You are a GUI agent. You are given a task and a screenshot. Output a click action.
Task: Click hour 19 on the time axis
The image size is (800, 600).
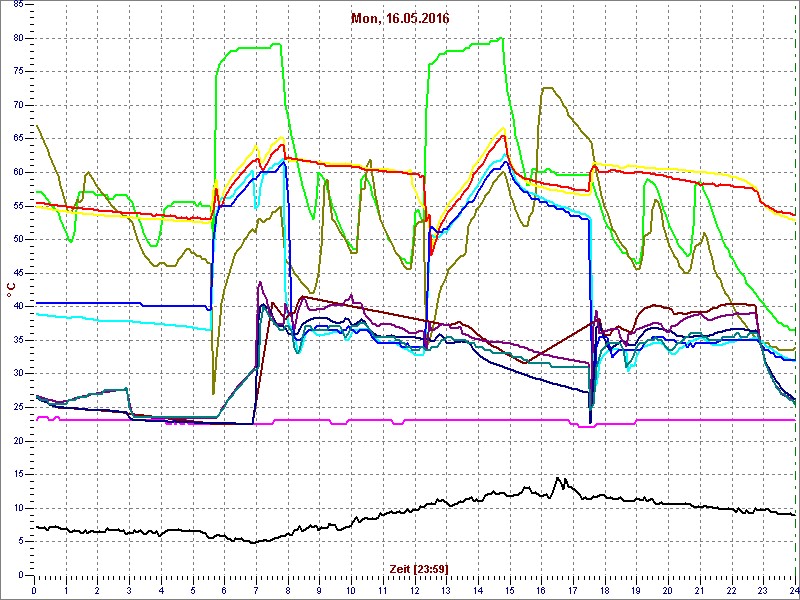tap(636, 590)
